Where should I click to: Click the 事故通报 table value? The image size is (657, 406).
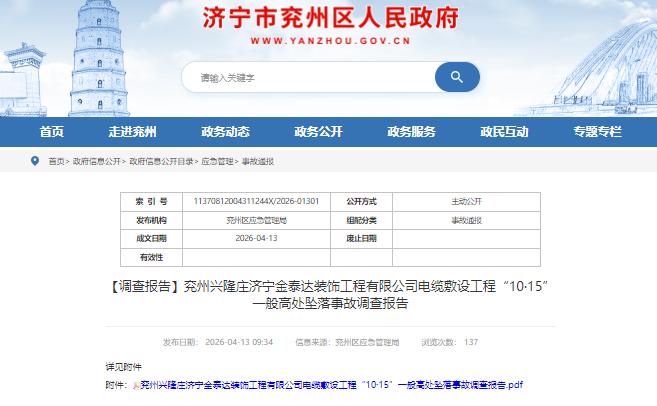pos(466,220)
